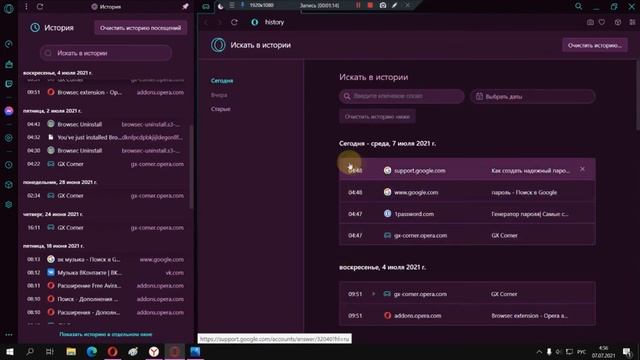
Task: Select the Вчера filter
Action: [x=219, y=95]
